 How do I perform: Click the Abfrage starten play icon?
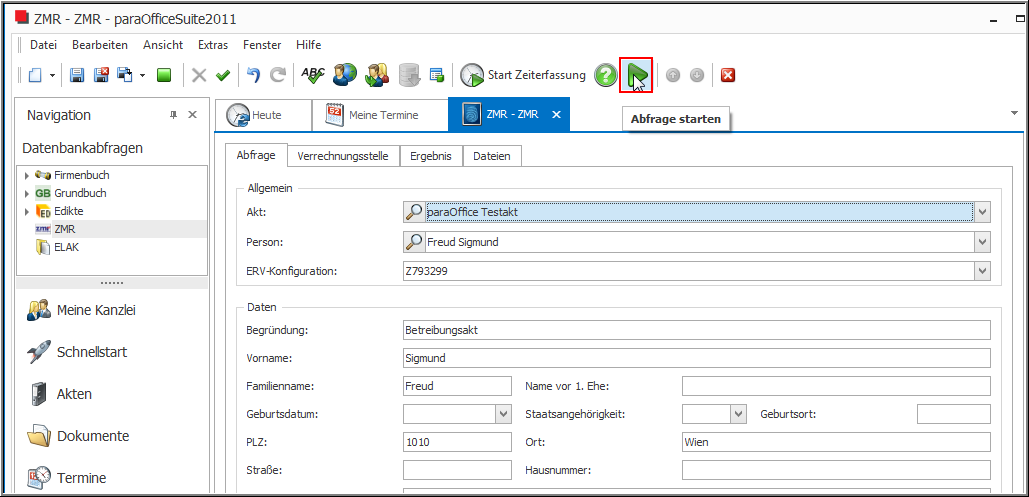click(636, 75)
